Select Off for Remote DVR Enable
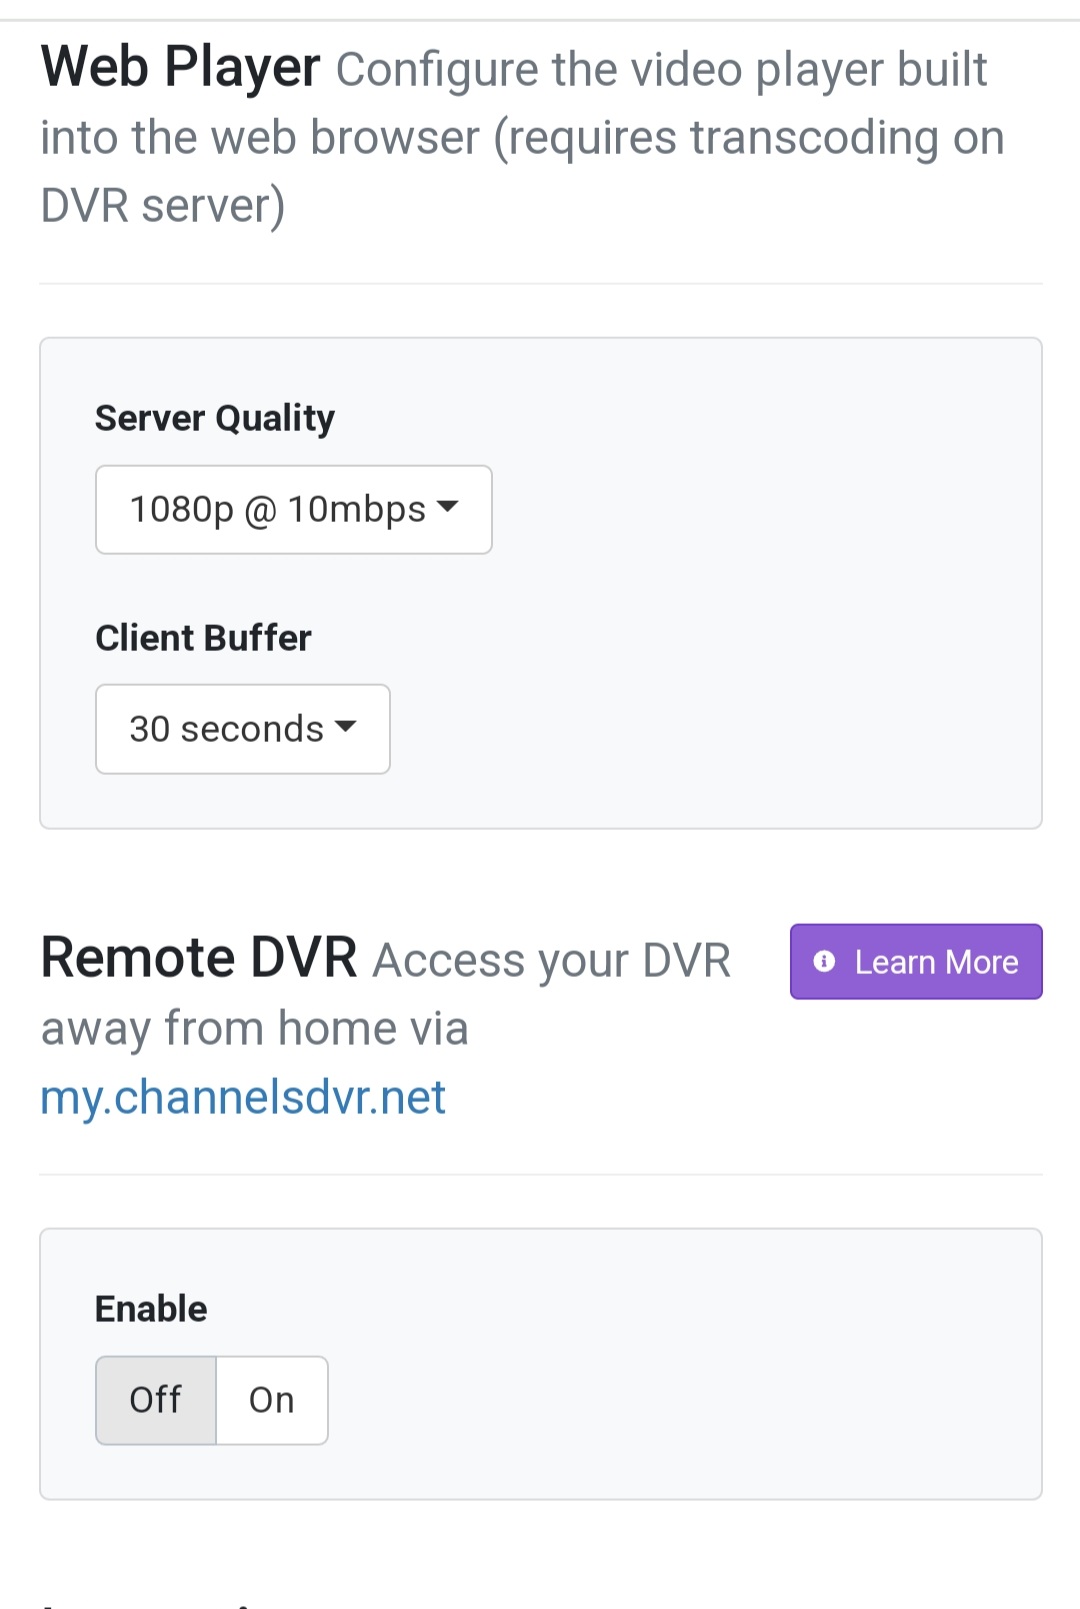 [156, 1400]
